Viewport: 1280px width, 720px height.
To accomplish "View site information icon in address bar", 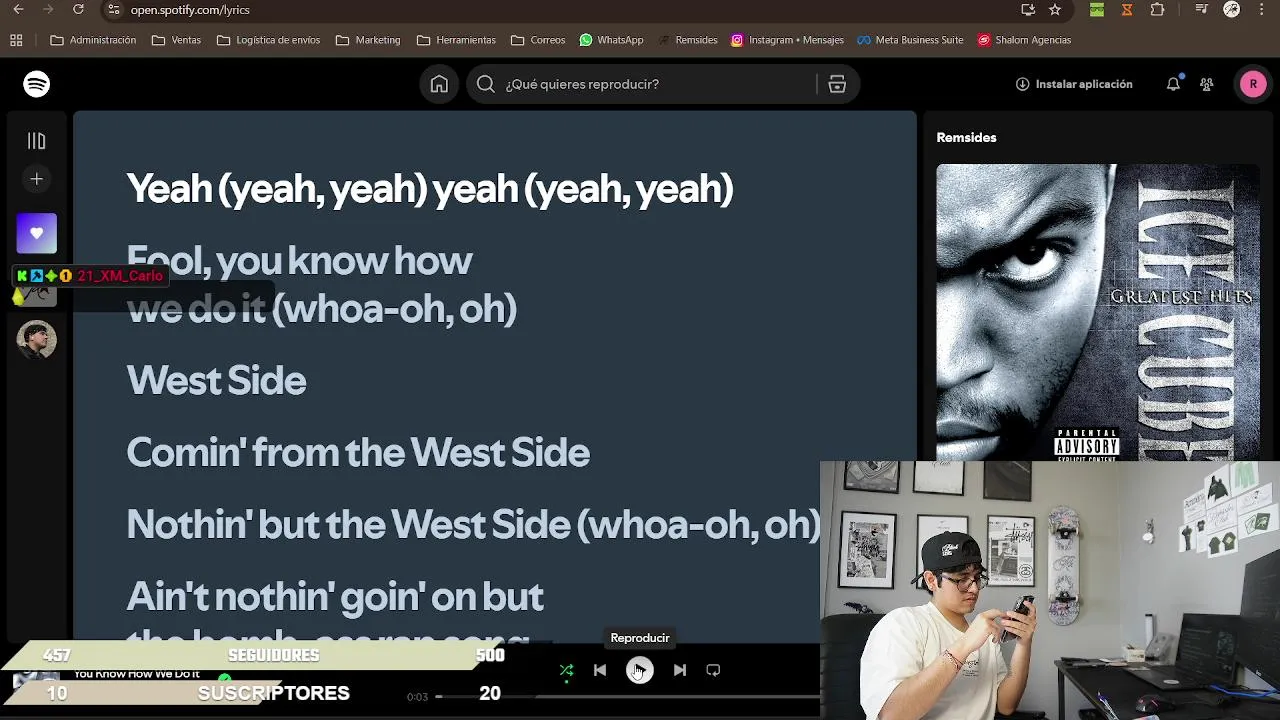I will (113, 9).
